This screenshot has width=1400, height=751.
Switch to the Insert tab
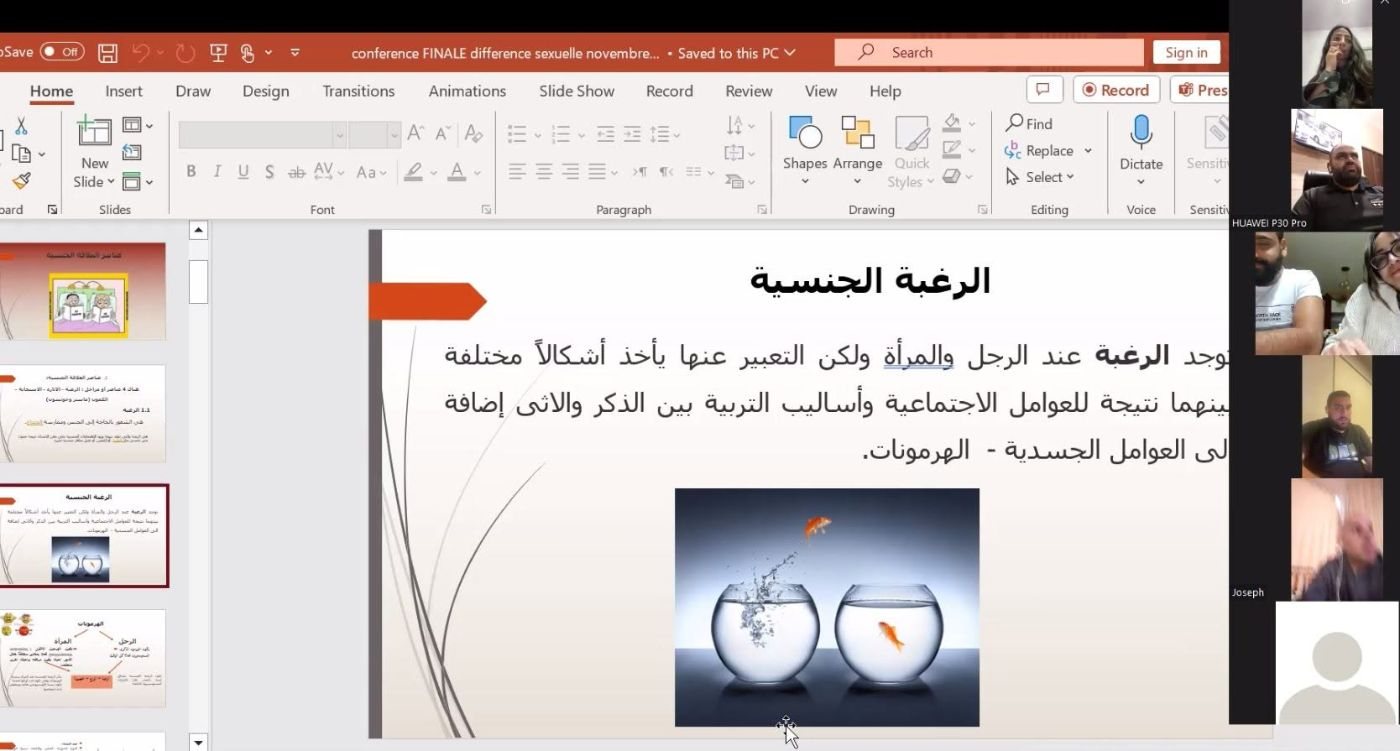click(x=124, y=91)
